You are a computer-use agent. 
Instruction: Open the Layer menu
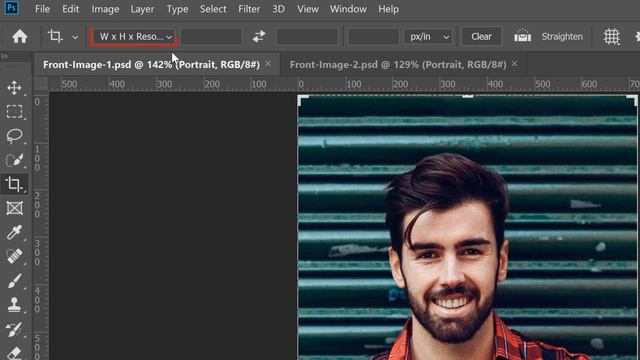tap(142, 9)
